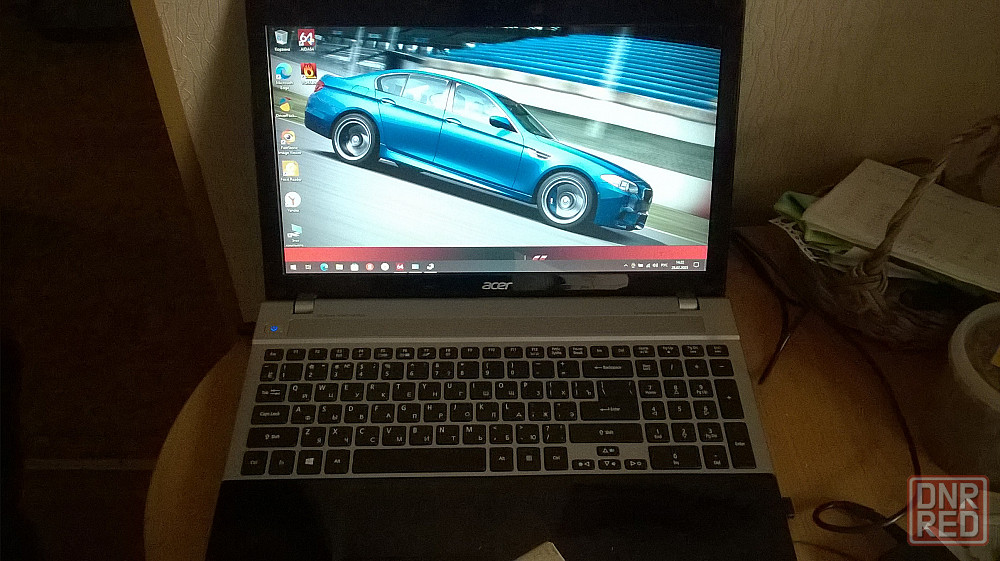Open the Yandex browser desktop shortcut
Viewport: 1000px width, 561px height.
coord(293,201)
